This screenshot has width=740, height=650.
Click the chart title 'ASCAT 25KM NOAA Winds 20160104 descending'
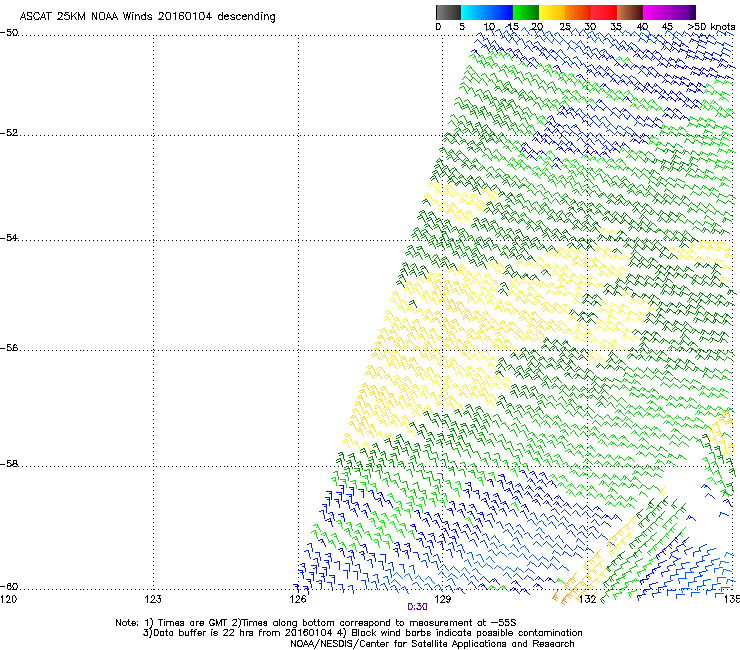pos(148,16)
